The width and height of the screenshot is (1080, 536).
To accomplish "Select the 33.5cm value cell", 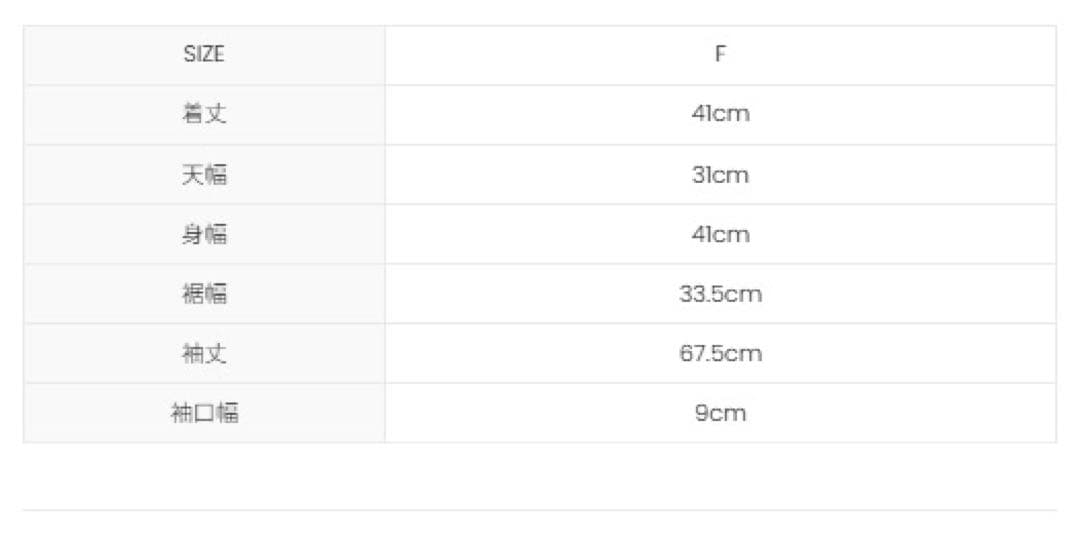I will click(720, 294).
